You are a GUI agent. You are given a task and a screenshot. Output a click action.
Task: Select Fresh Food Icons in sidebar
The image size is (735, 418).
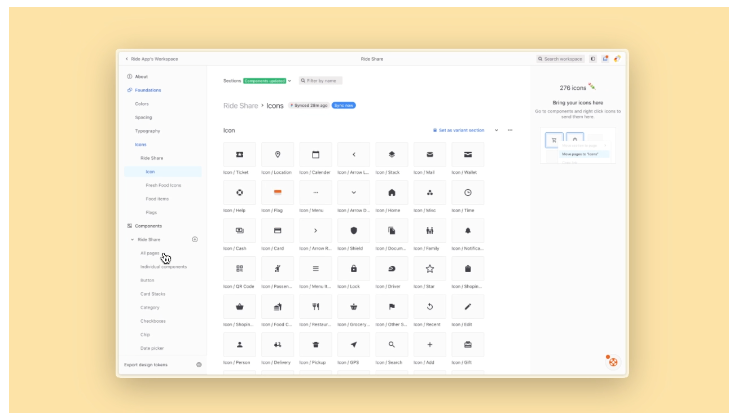pos(163,185)
